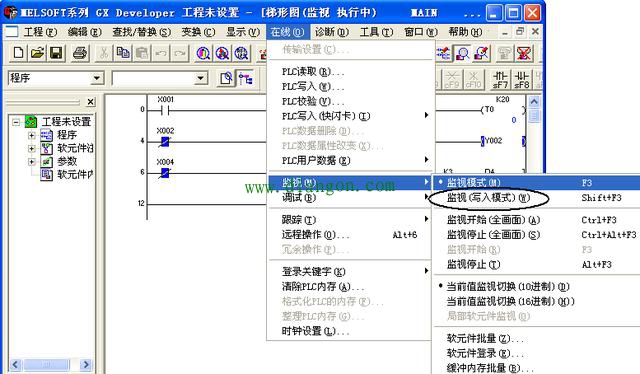Open the 变换 (C) menu

tap(198, 32)
